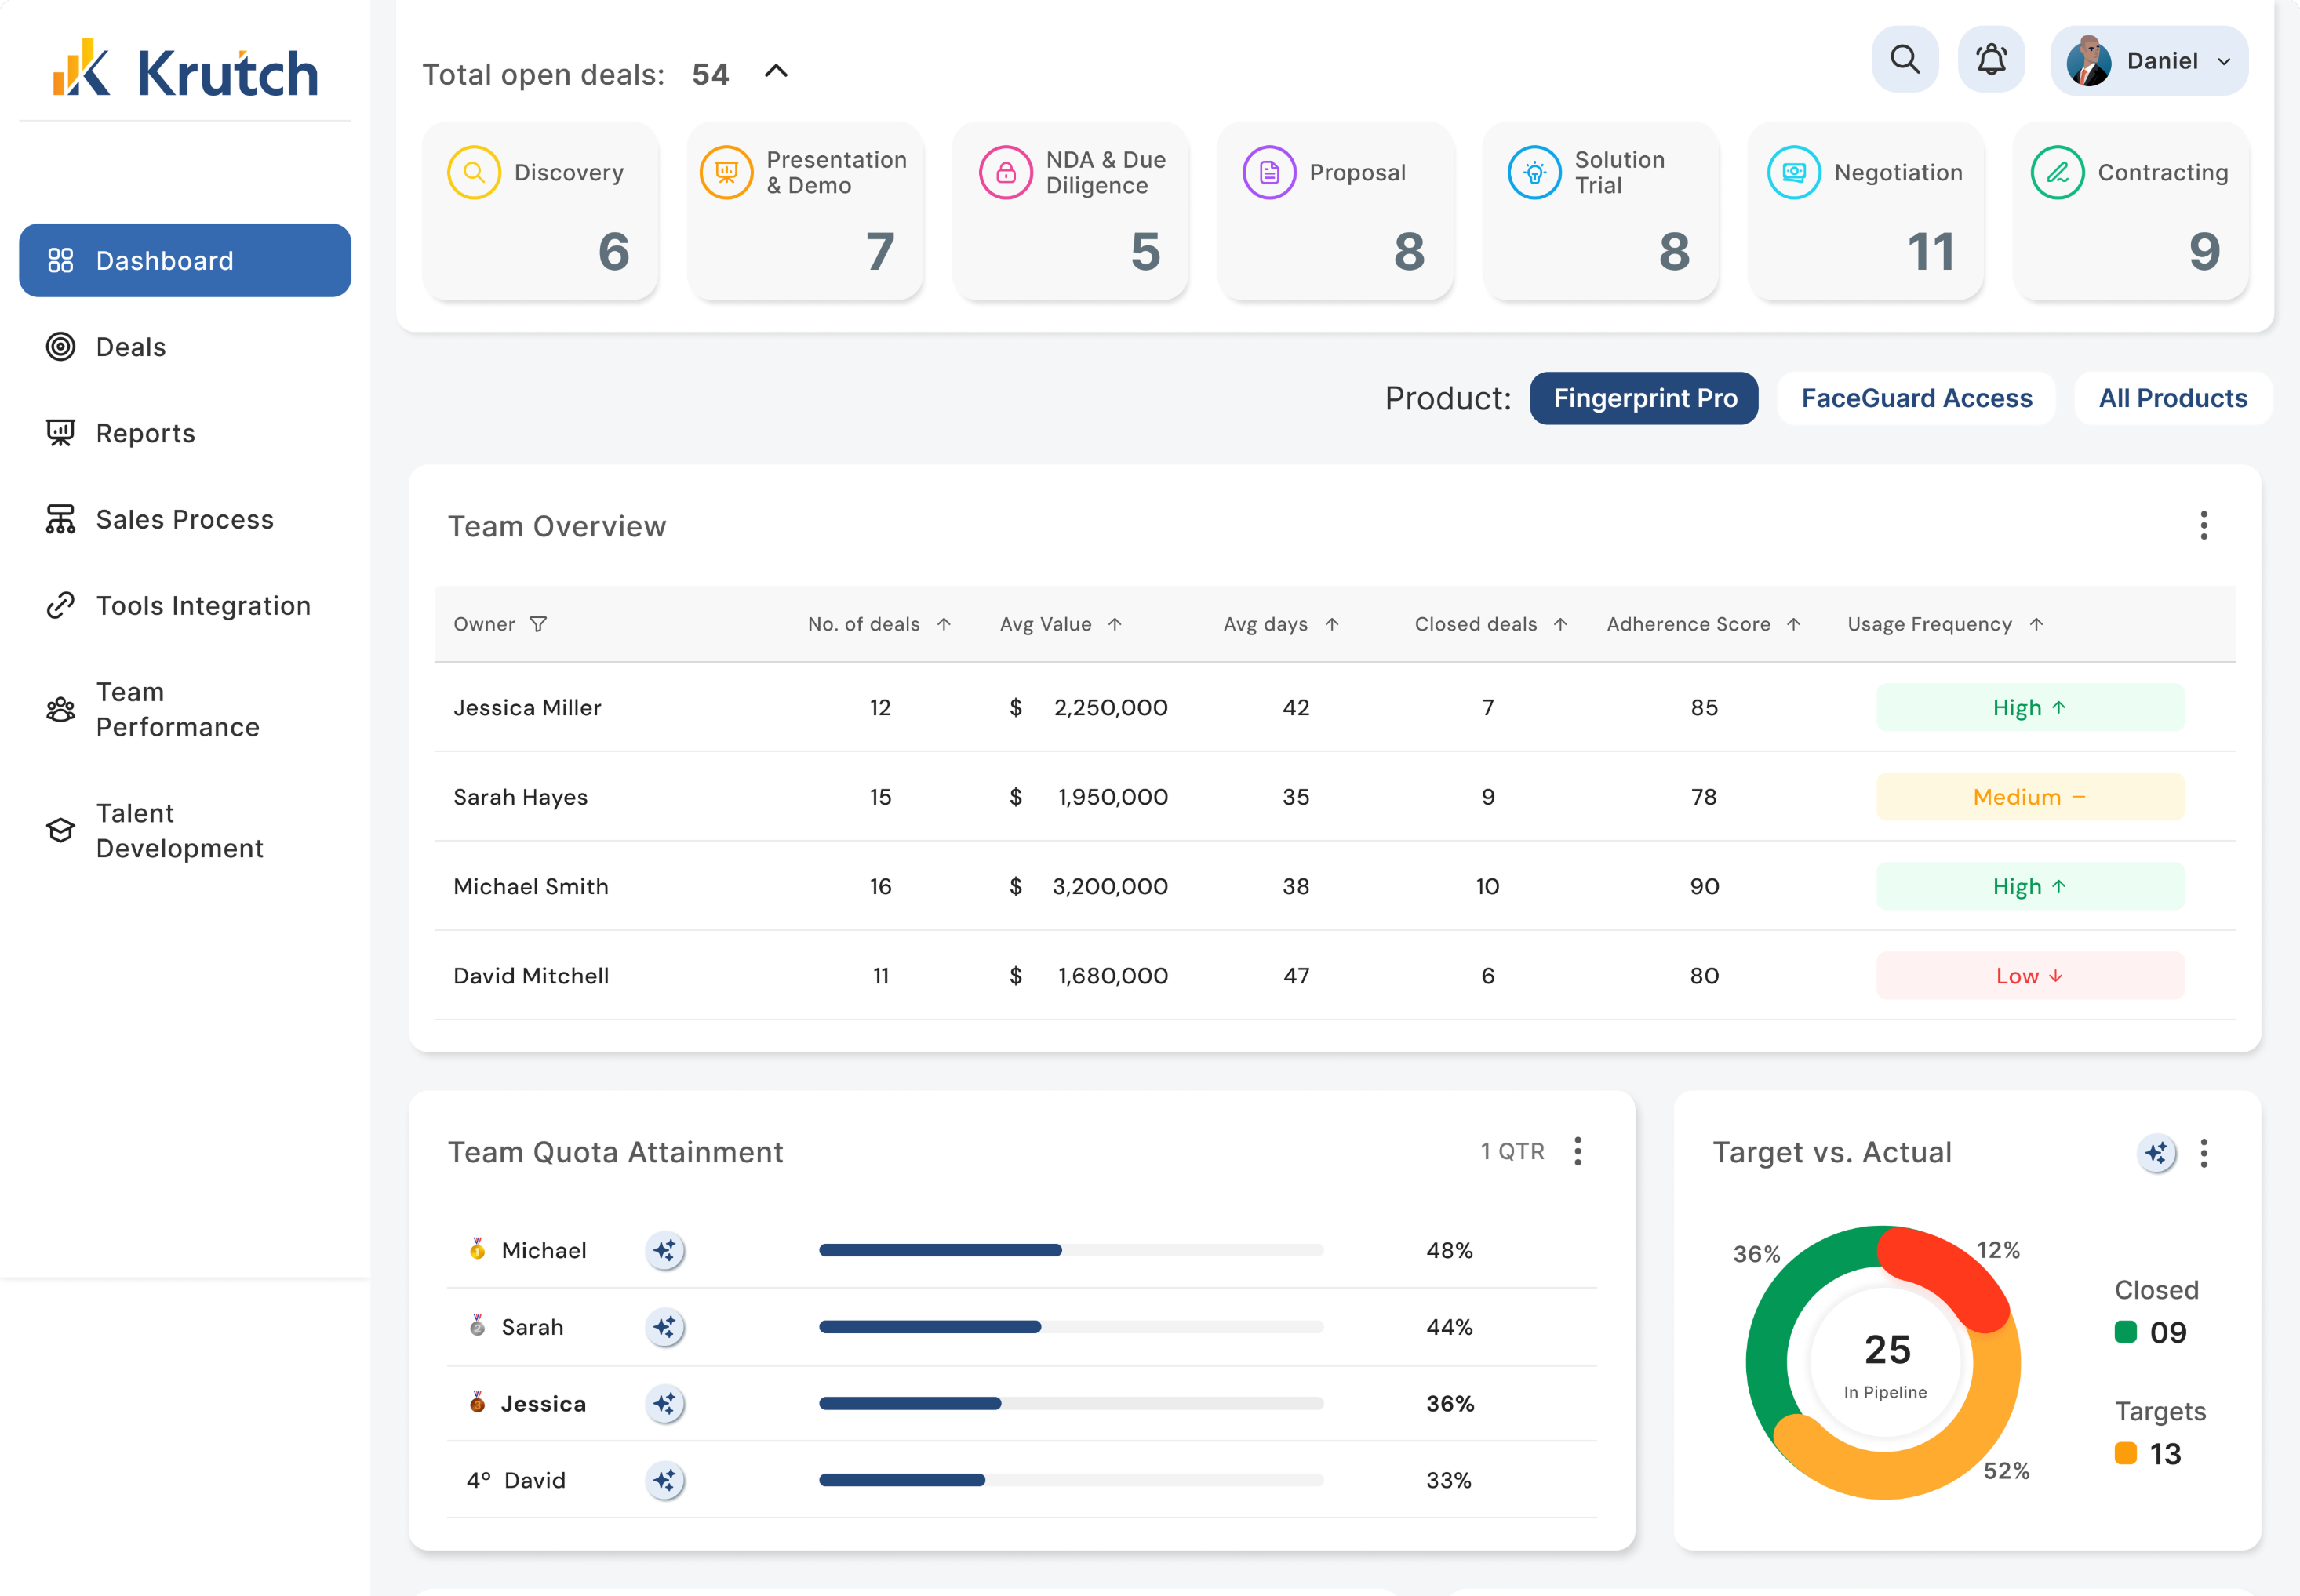Sort by Avg Value arrow
2300x1596 pixels.
click(1114, 624)
